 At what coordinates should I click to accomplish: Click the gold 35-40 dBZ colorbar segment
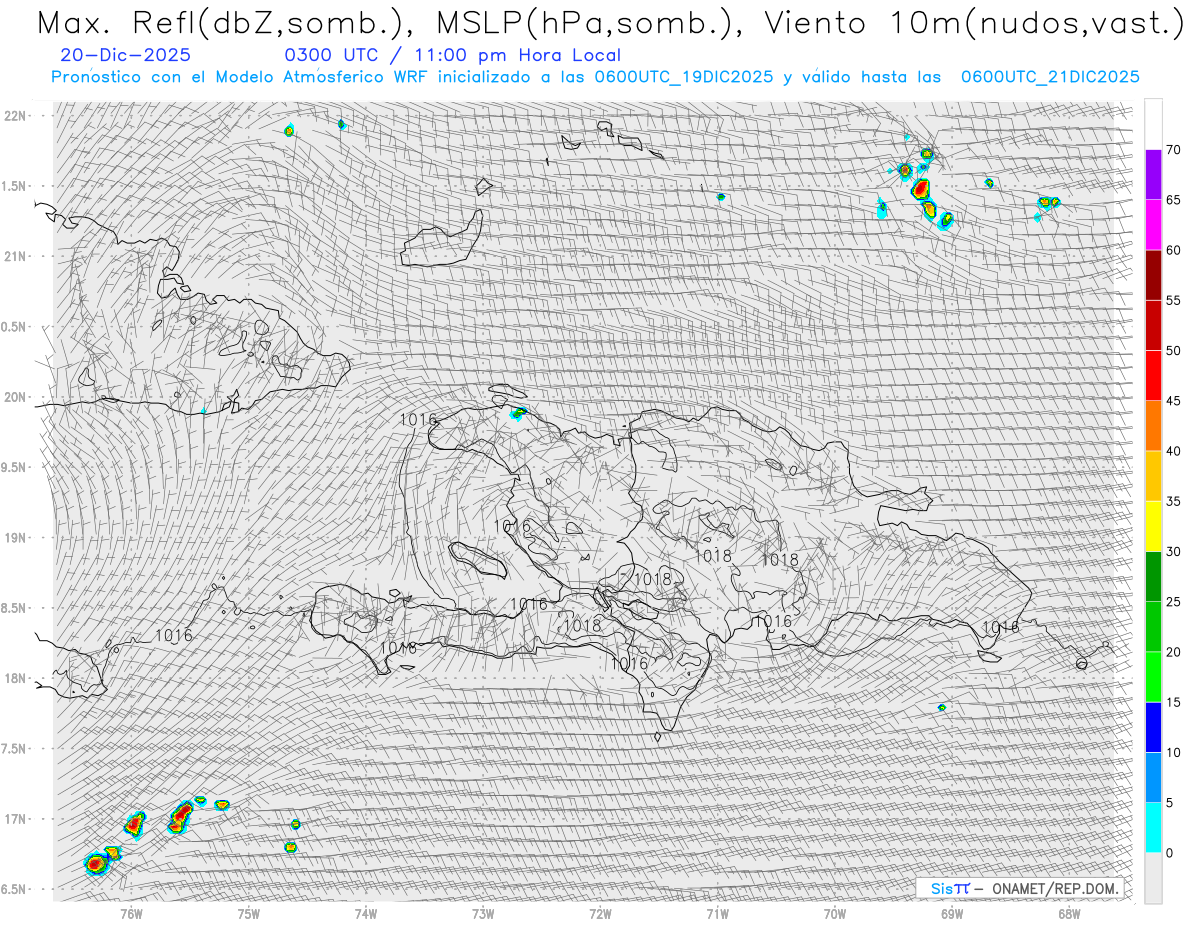tap(1153, 476)
